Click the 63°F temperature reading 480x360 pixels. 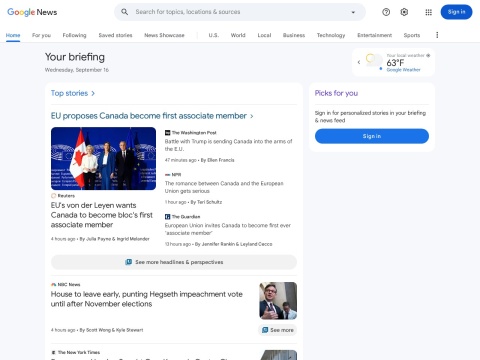[395, 63]
